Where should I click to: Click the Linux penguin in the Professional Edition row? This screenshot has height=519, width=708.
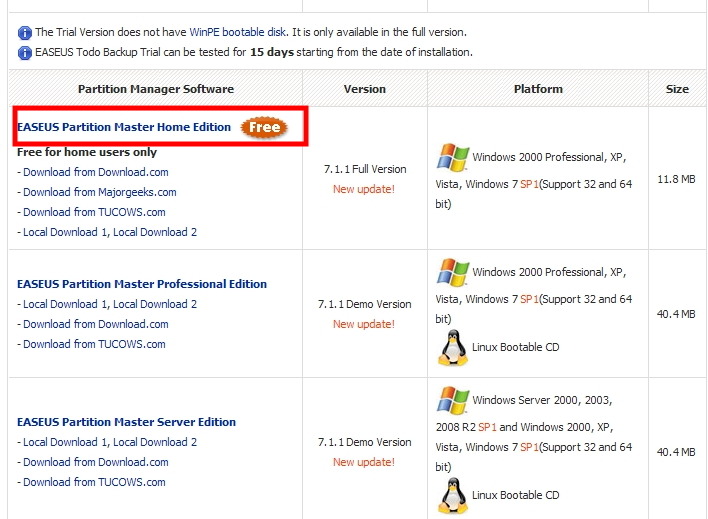pos(453,347)
